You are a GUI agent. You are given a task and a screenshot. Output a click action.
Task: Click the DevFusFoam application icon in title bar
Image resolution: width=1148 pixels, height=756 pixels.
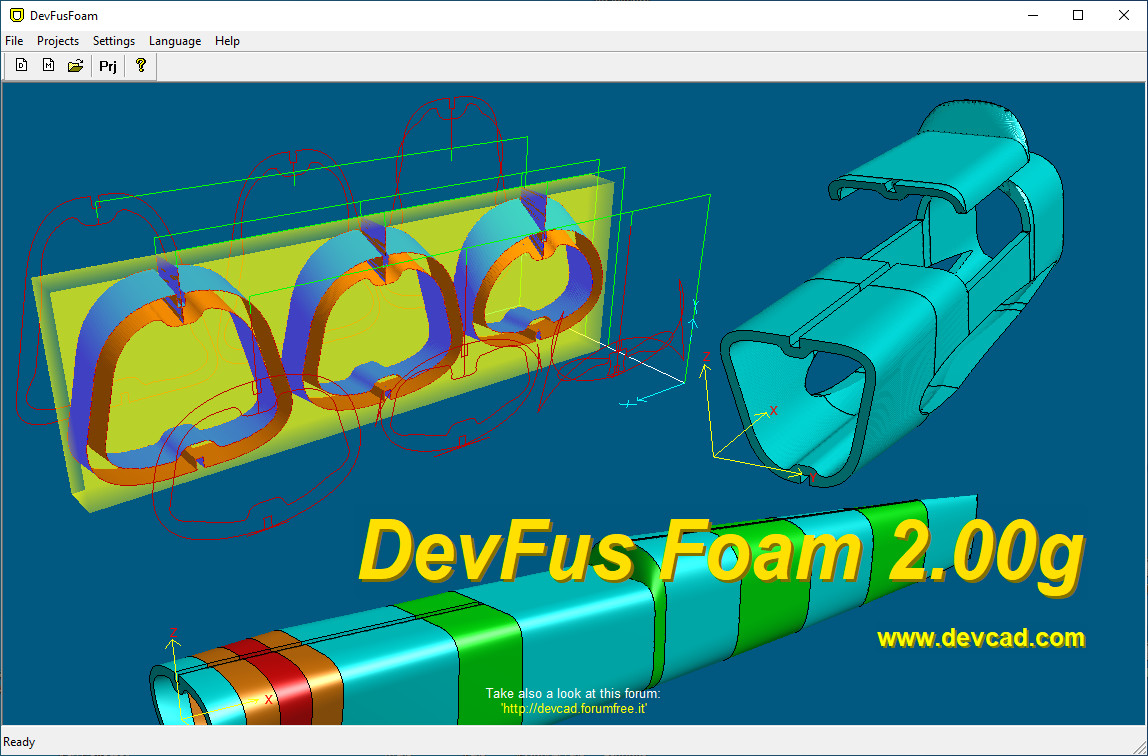16,15
